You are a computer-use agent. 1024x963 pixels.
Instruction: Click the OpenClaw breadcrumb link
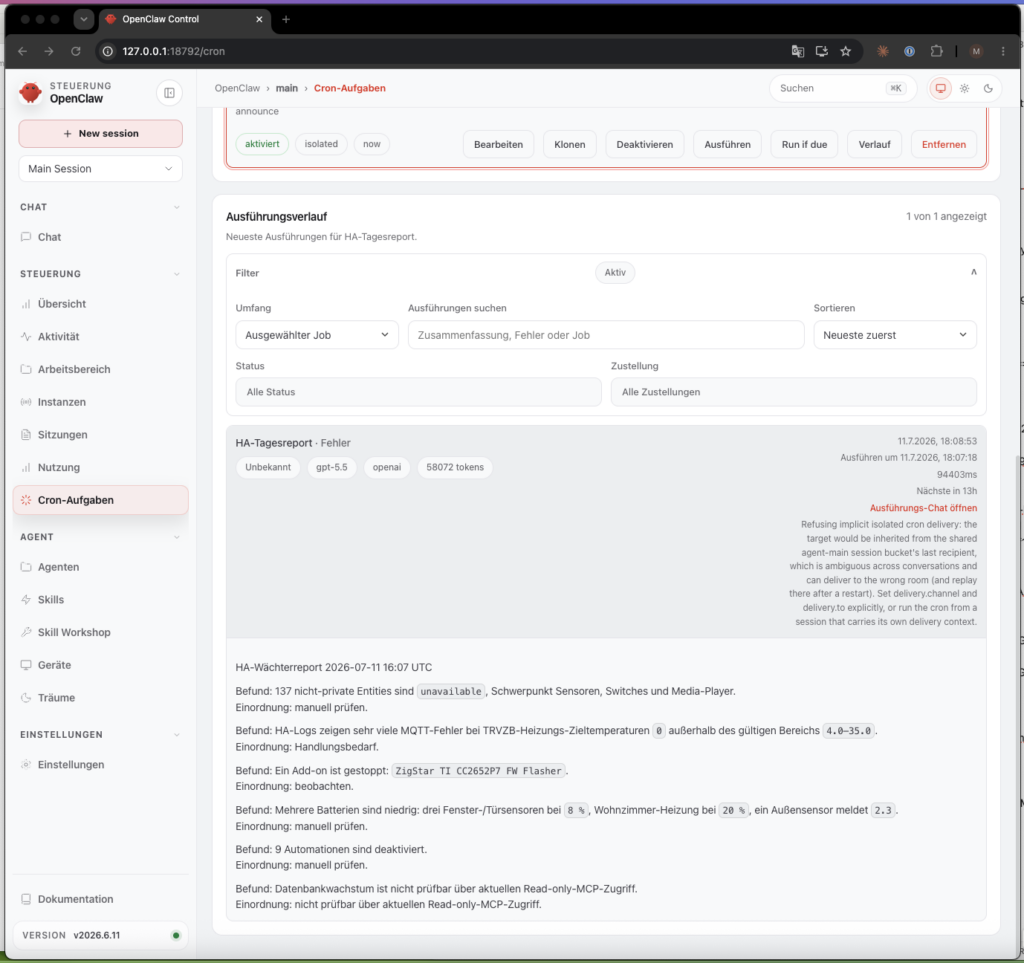click(x=237, y=88)
